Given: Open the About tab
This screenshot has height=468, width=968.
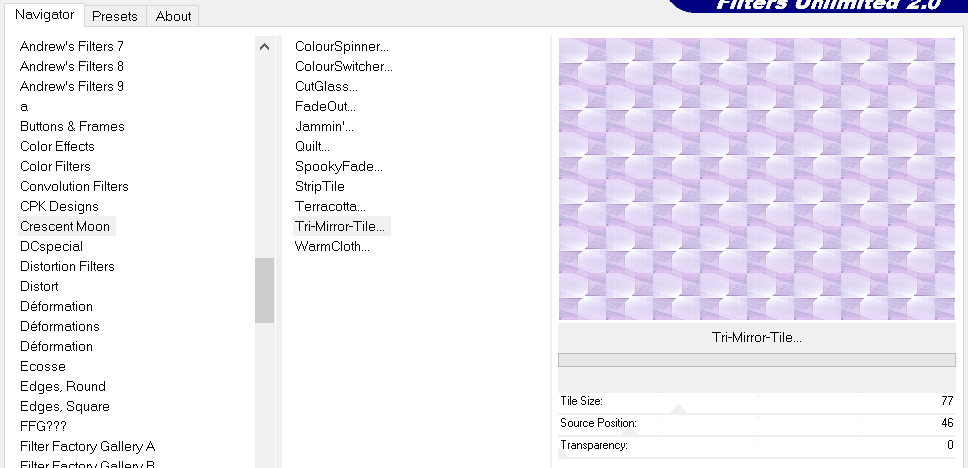Looking at the screenshot, I should click(x=173, y=16).
